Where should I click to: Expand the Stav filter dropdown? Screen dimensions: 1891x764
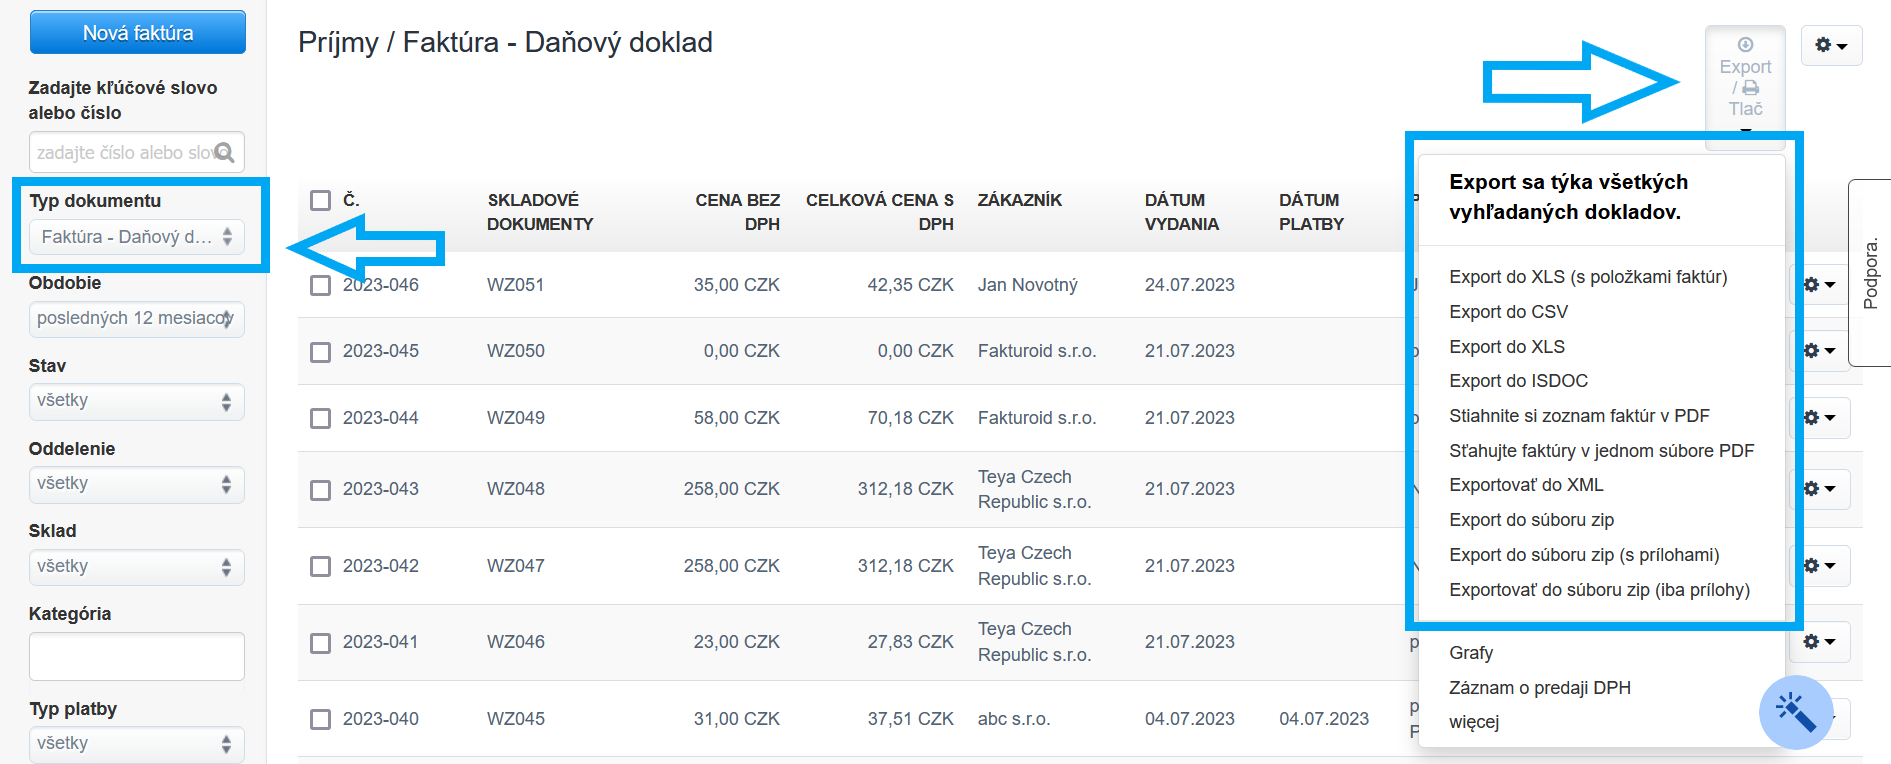point(136,401)
